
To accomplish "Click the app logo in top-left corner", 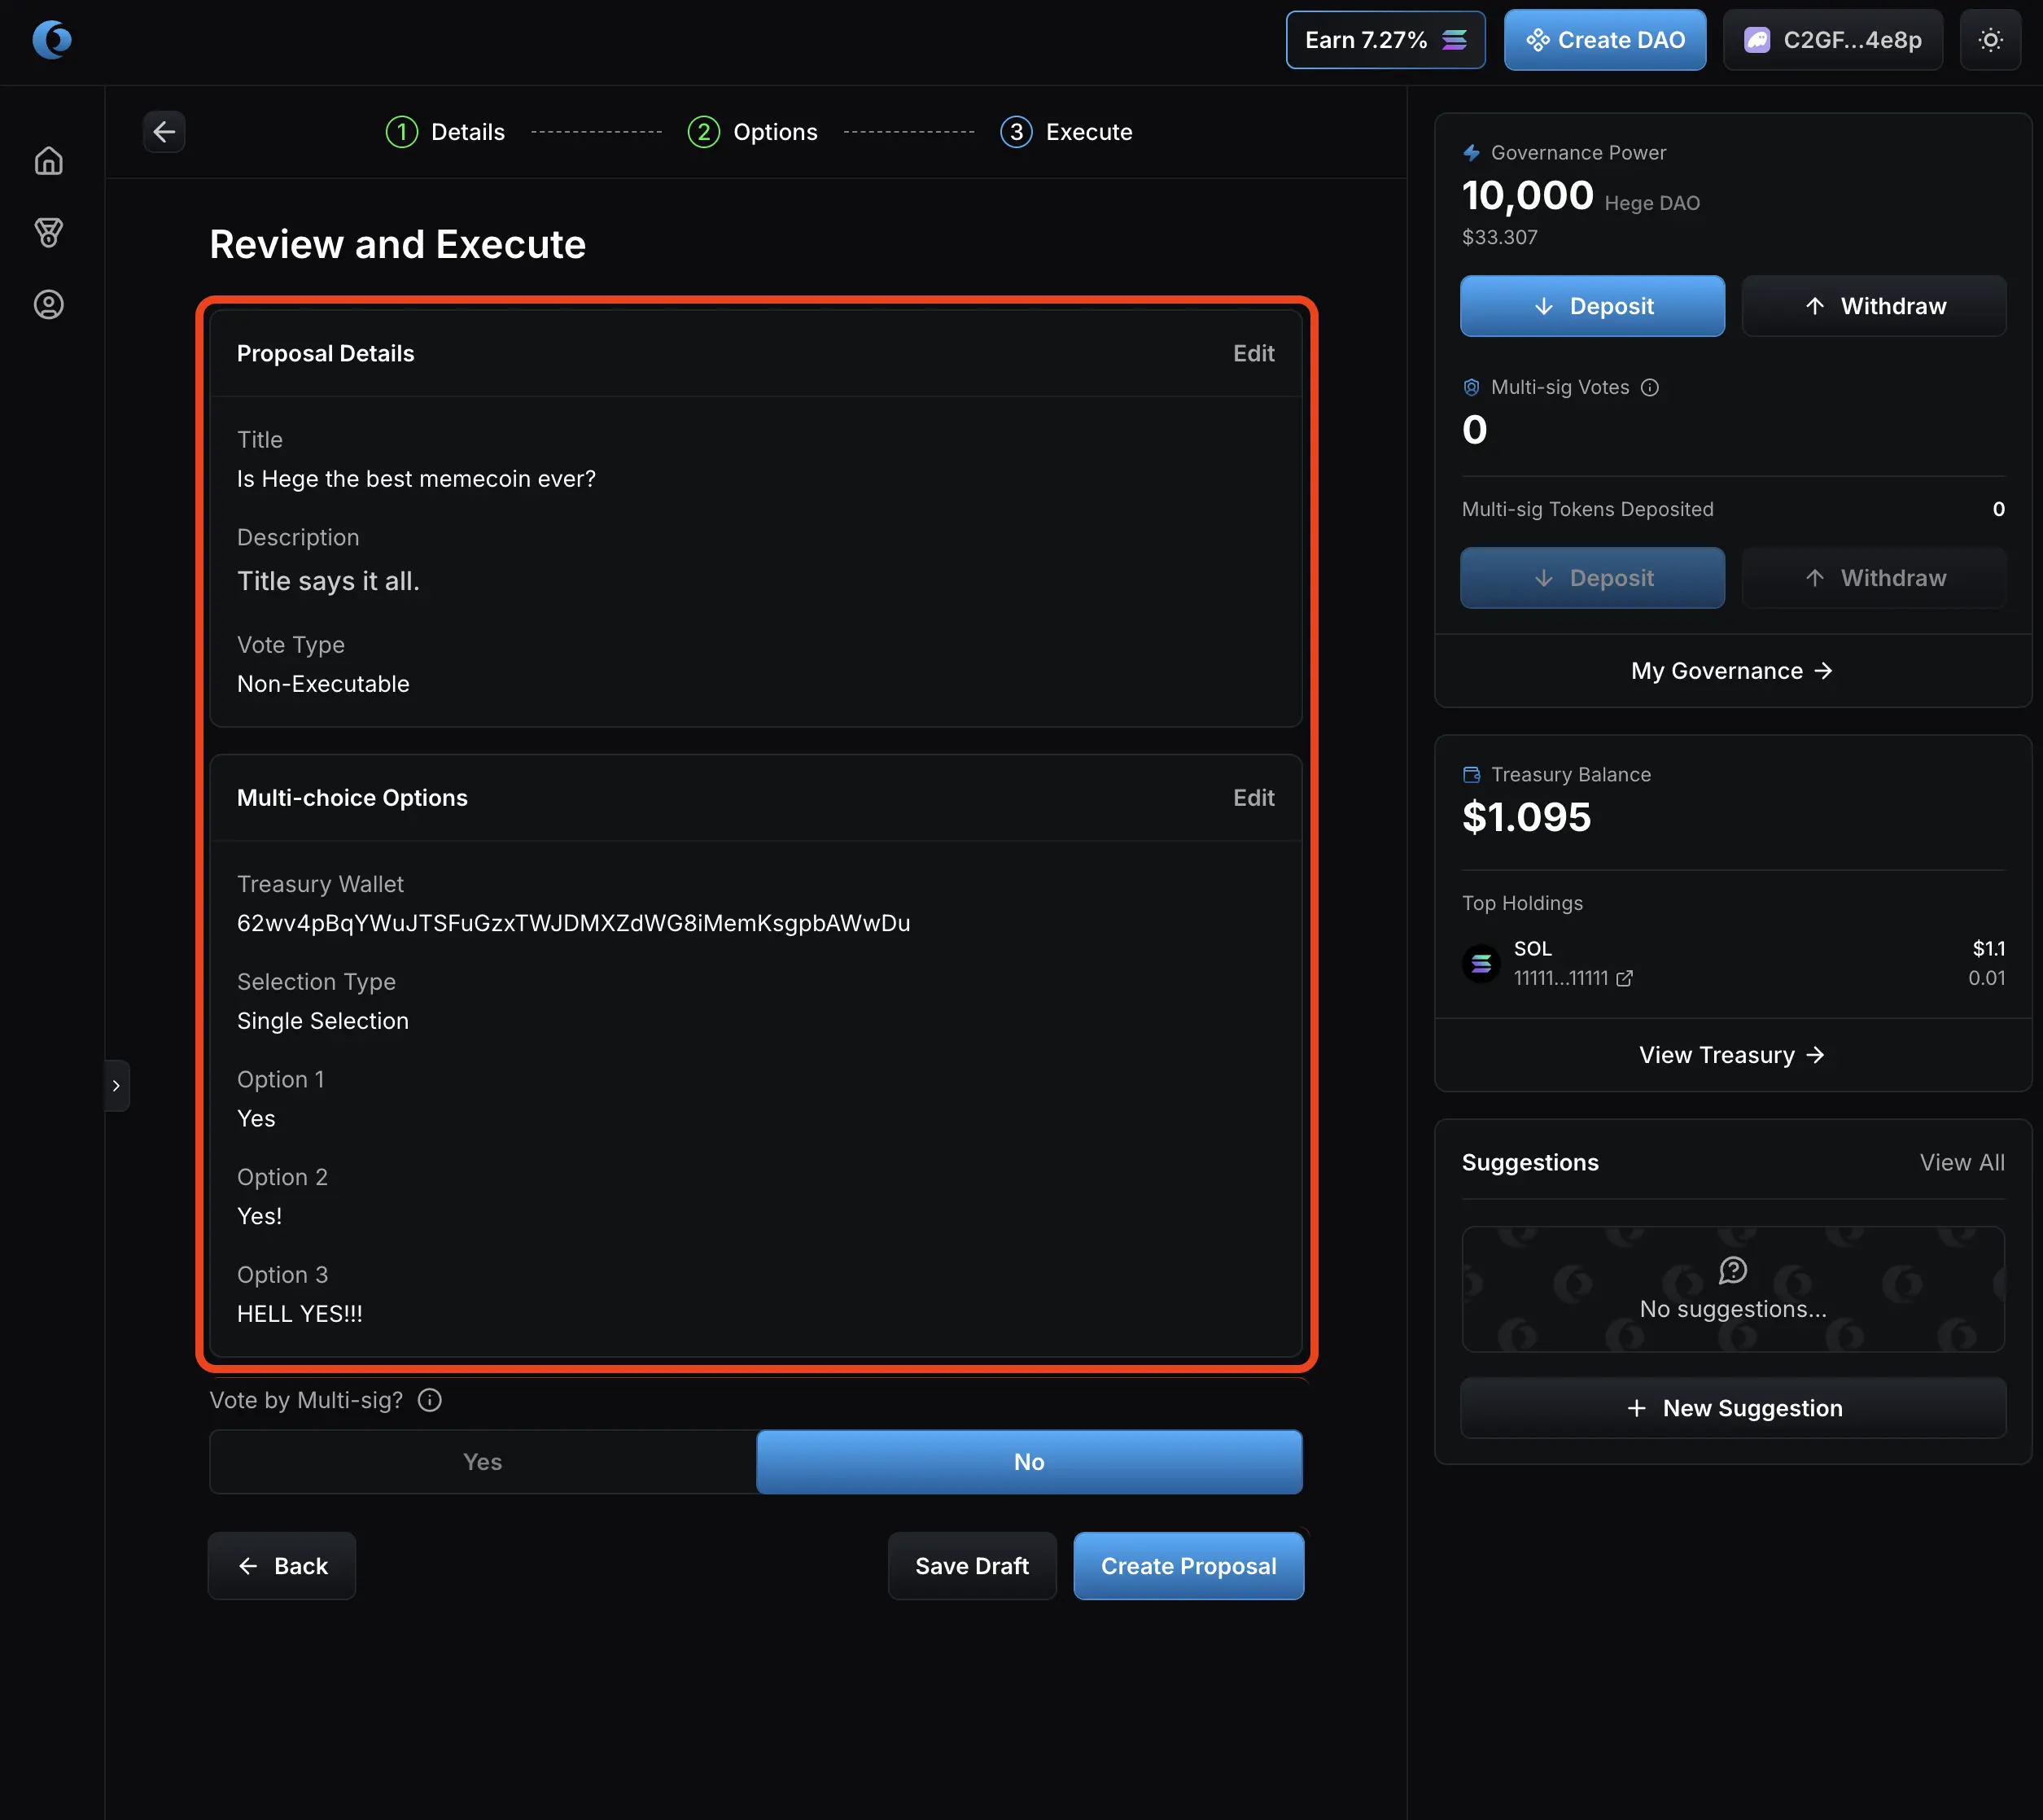I will (x=52, y=40).
